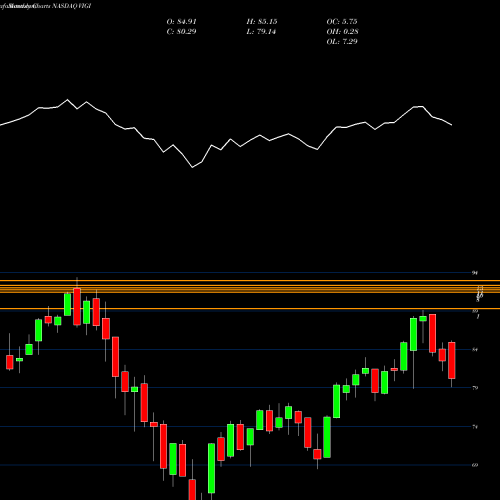This screenshot has height=500, width=500.
Task: Click the 69 price axis label
Action: (x=475, y=465)
